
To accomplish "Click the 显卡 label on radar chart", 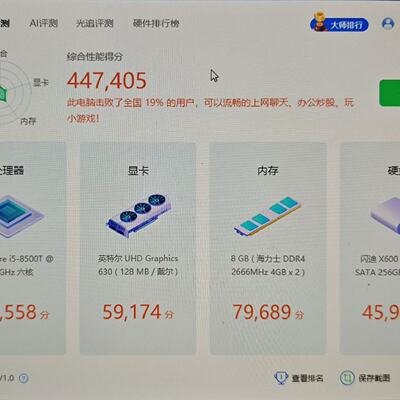I will pos(41,82).
